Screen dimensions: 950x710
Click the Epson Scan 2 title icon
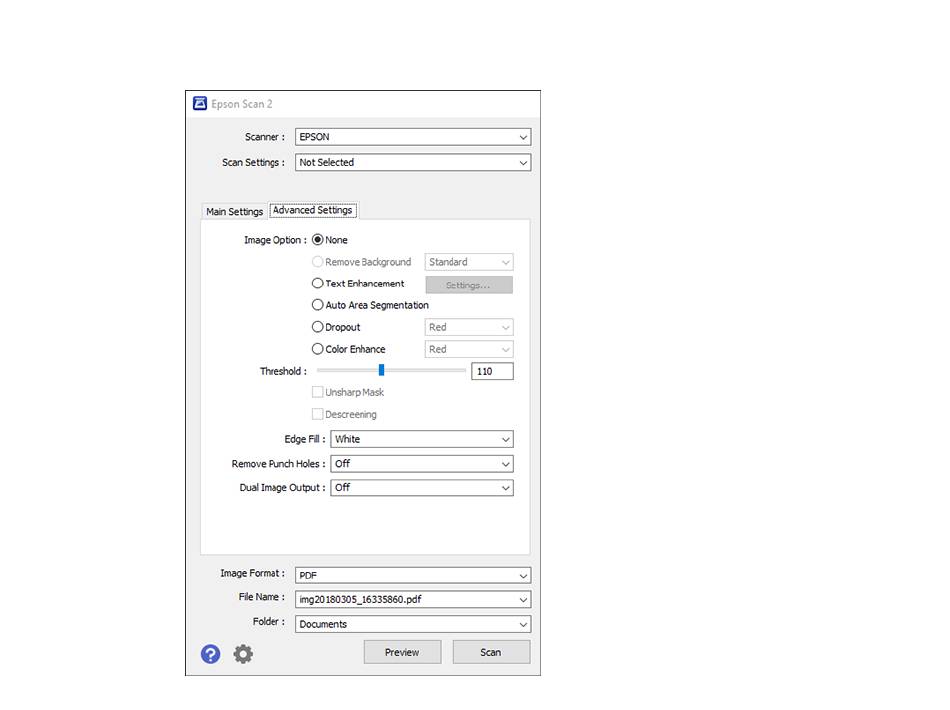click(x=200, y=104)
